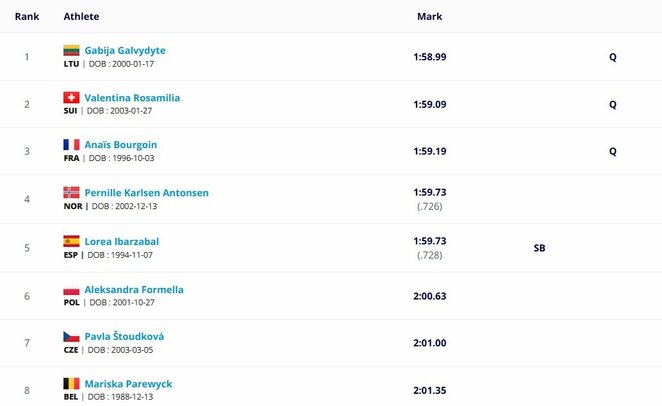
Task: Open Valentina Rosamilia's profile link
Action: 132,98
